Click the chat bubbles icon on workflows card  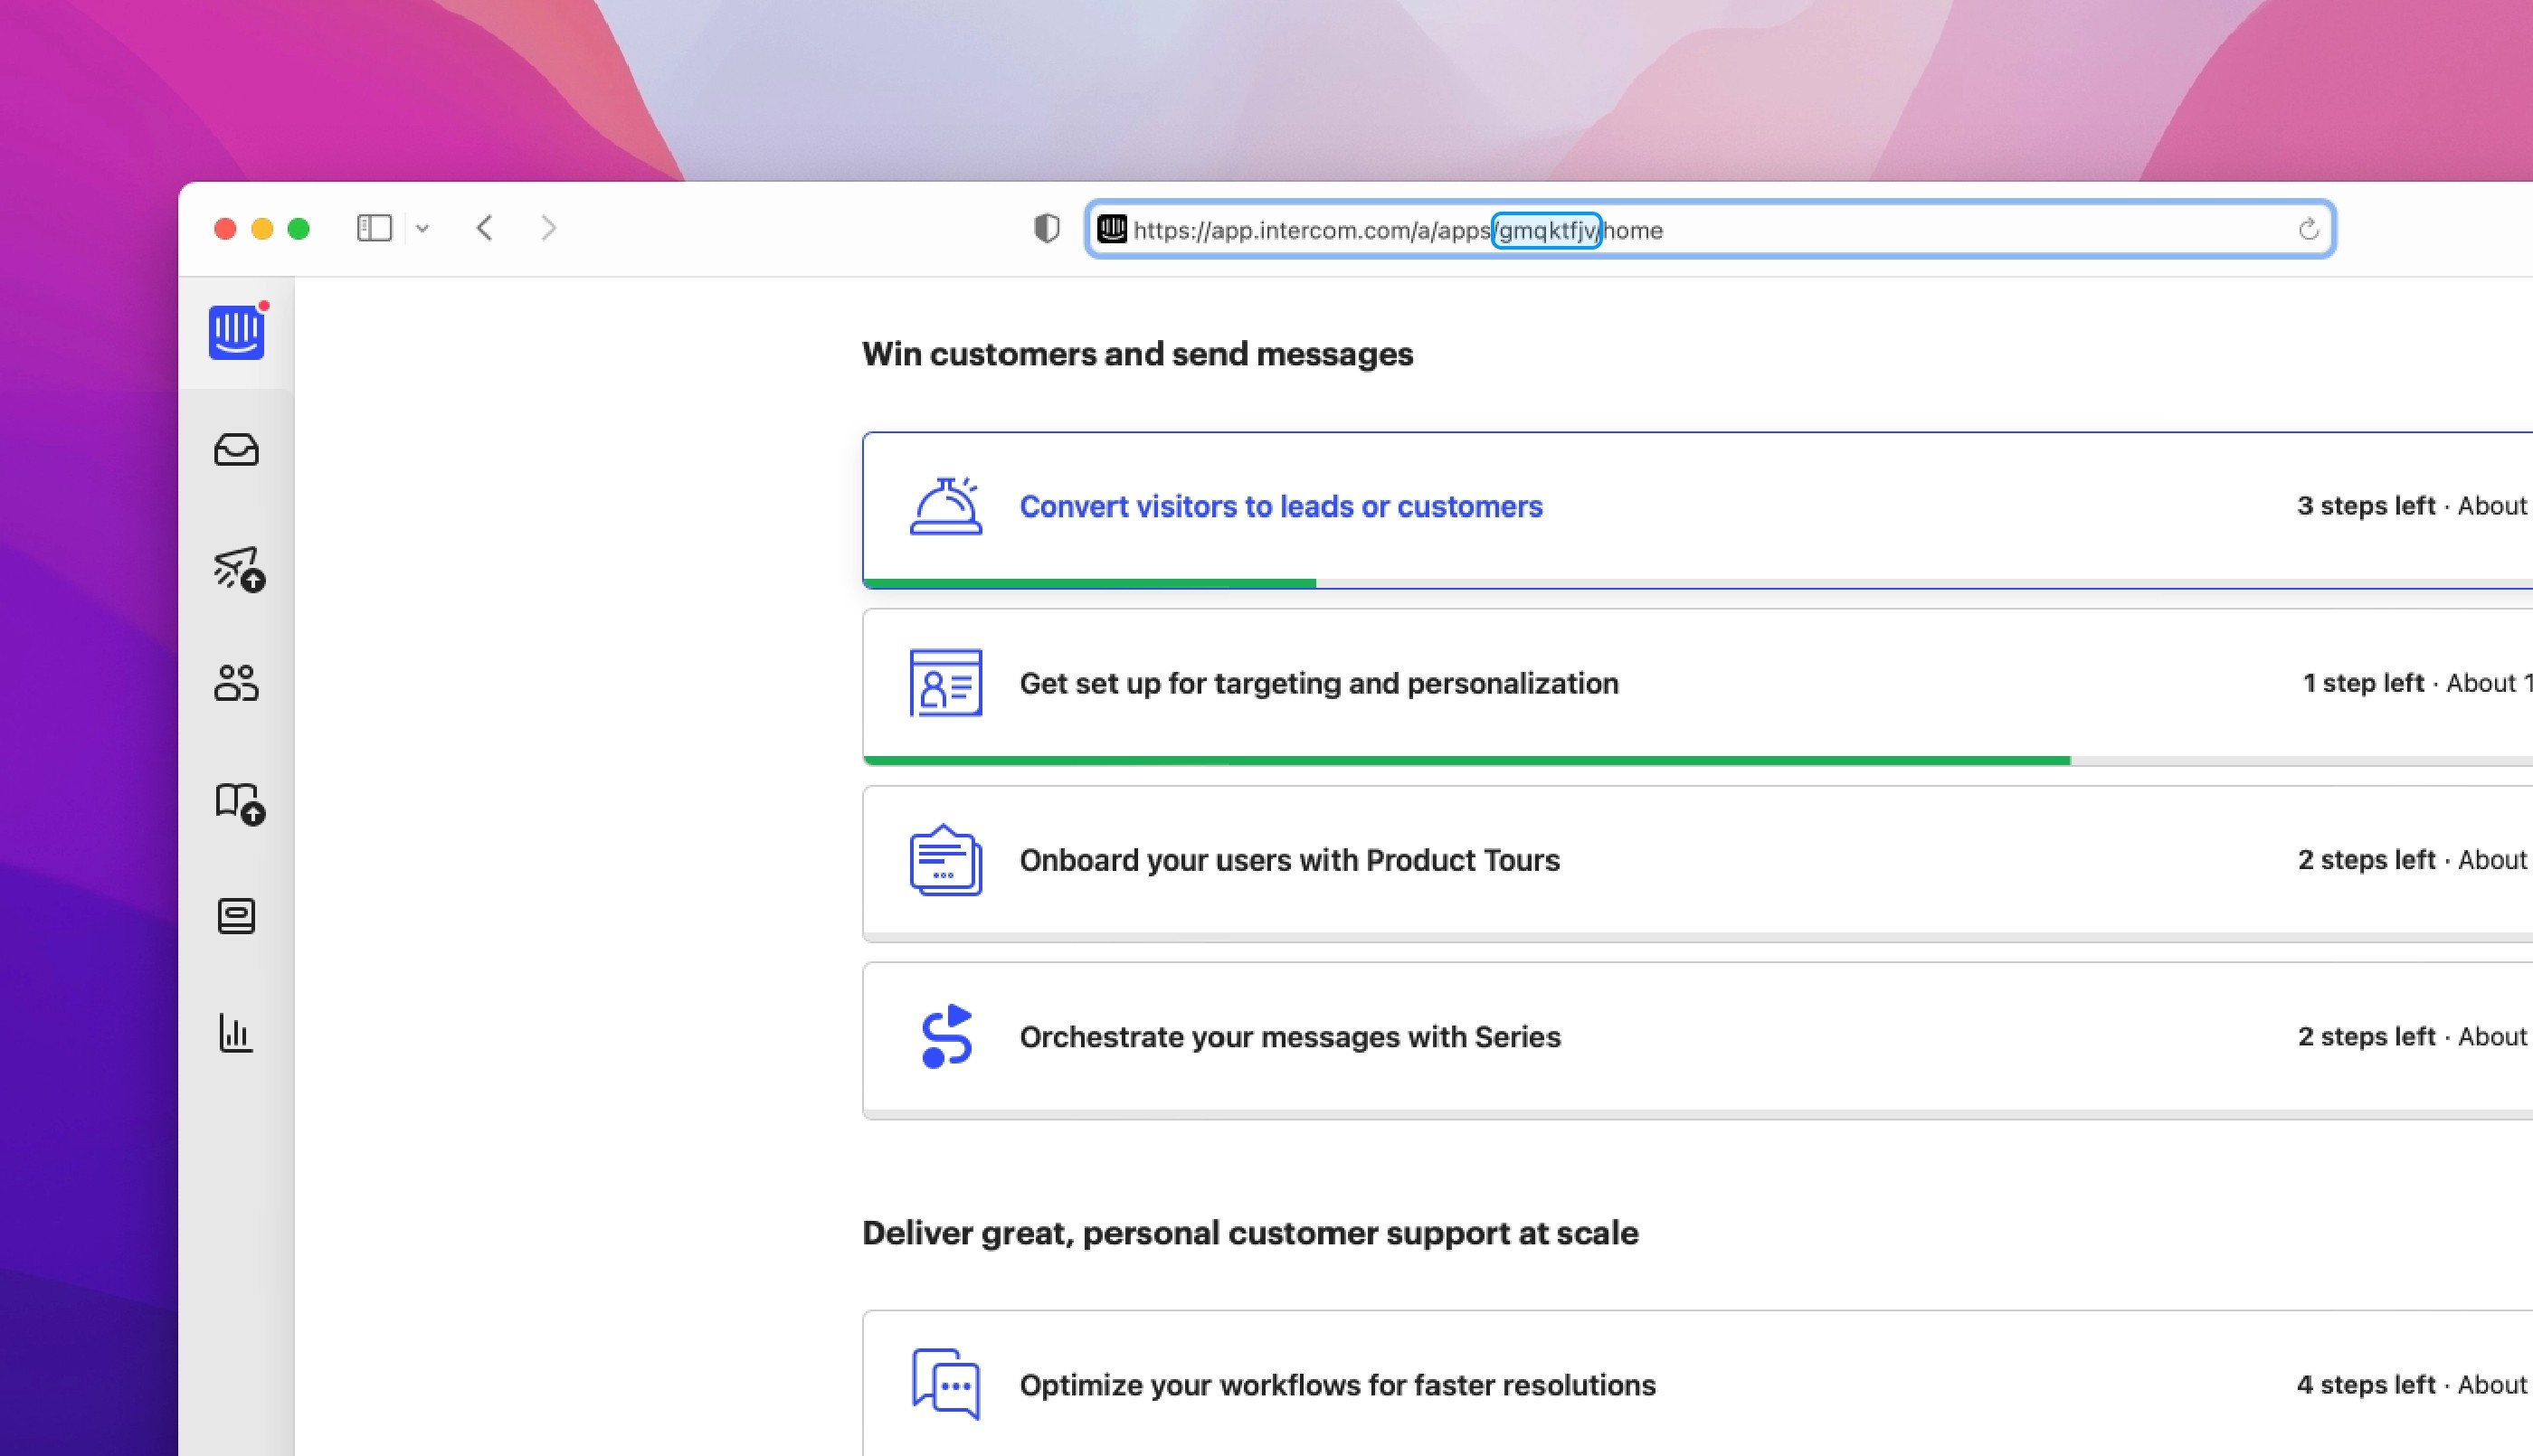tap(946, 1384)
